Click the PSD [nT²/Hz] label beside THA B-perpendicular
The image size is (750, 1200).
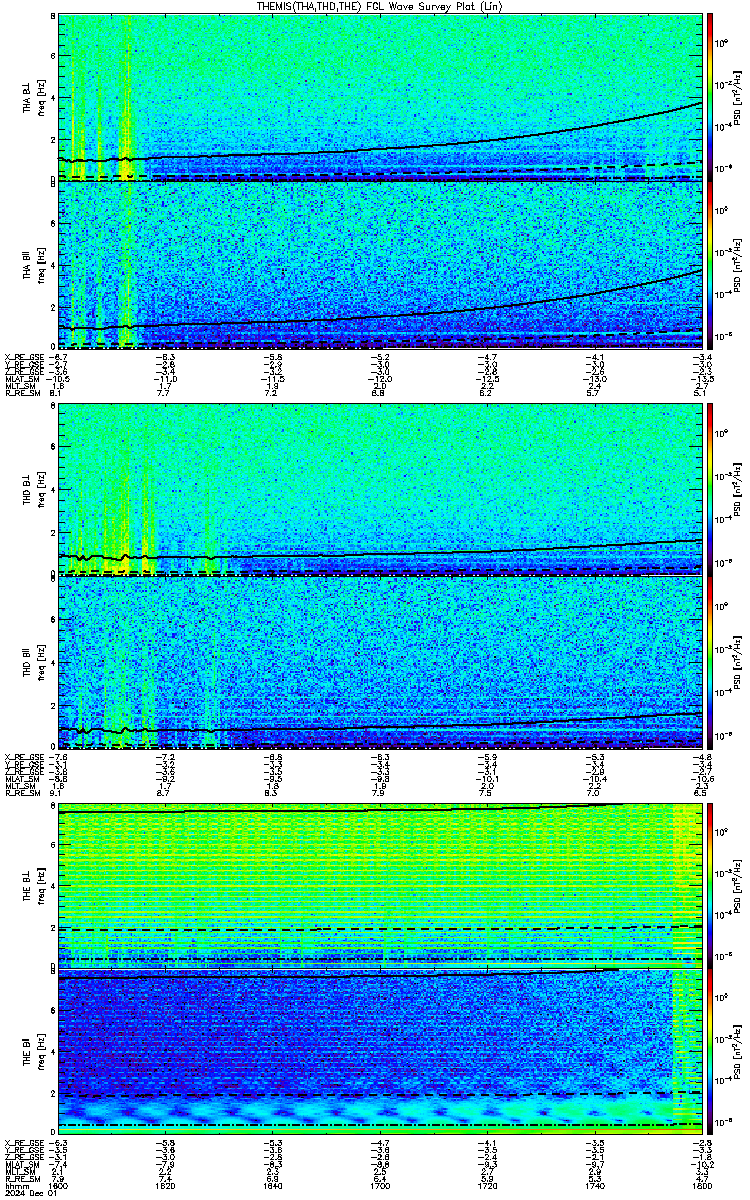(739, 97)
